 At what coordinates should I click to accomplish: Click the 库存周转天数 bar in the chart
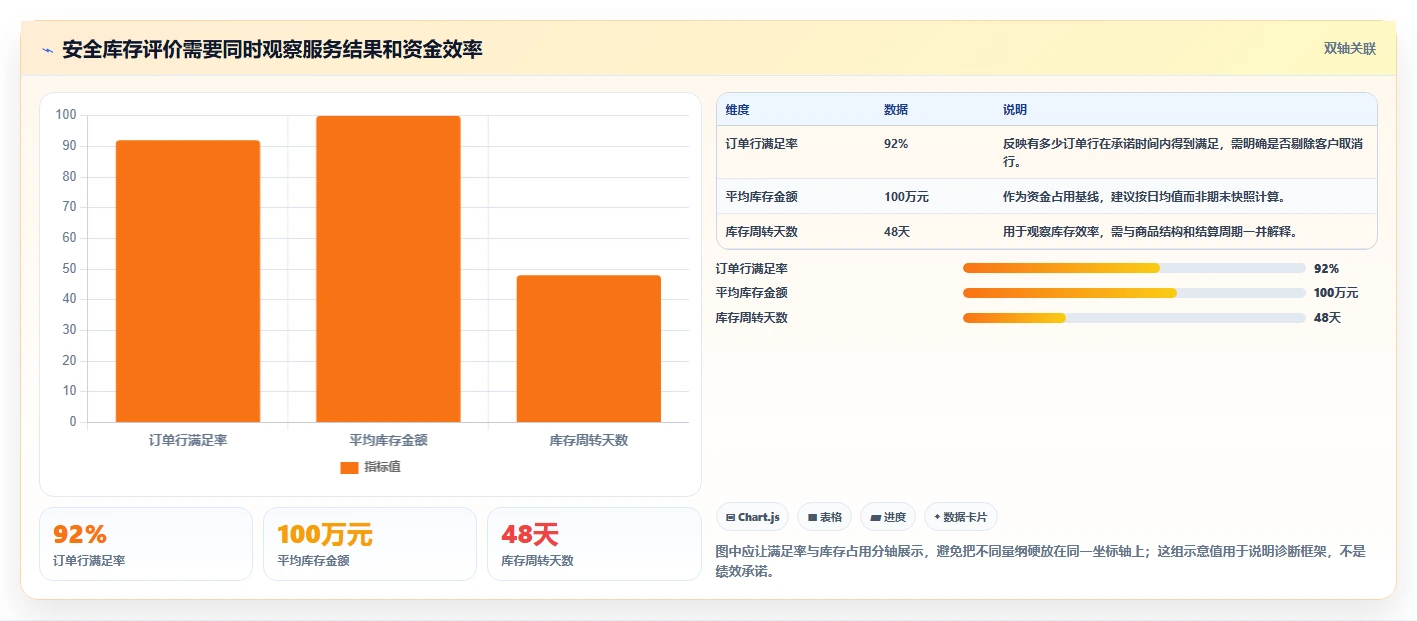(x=589, y=349)
